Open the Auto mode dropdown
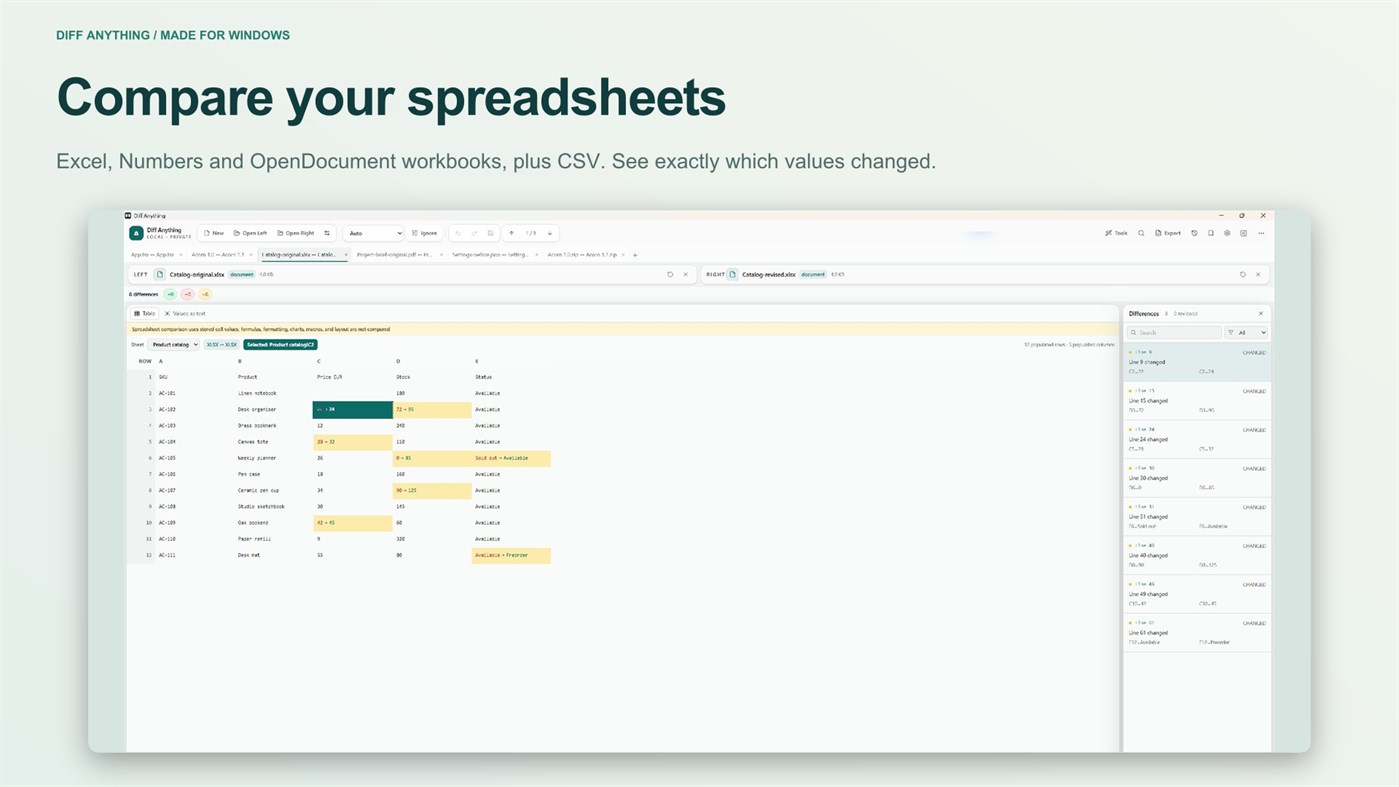1399x787 pixels. tap(373, 233)
